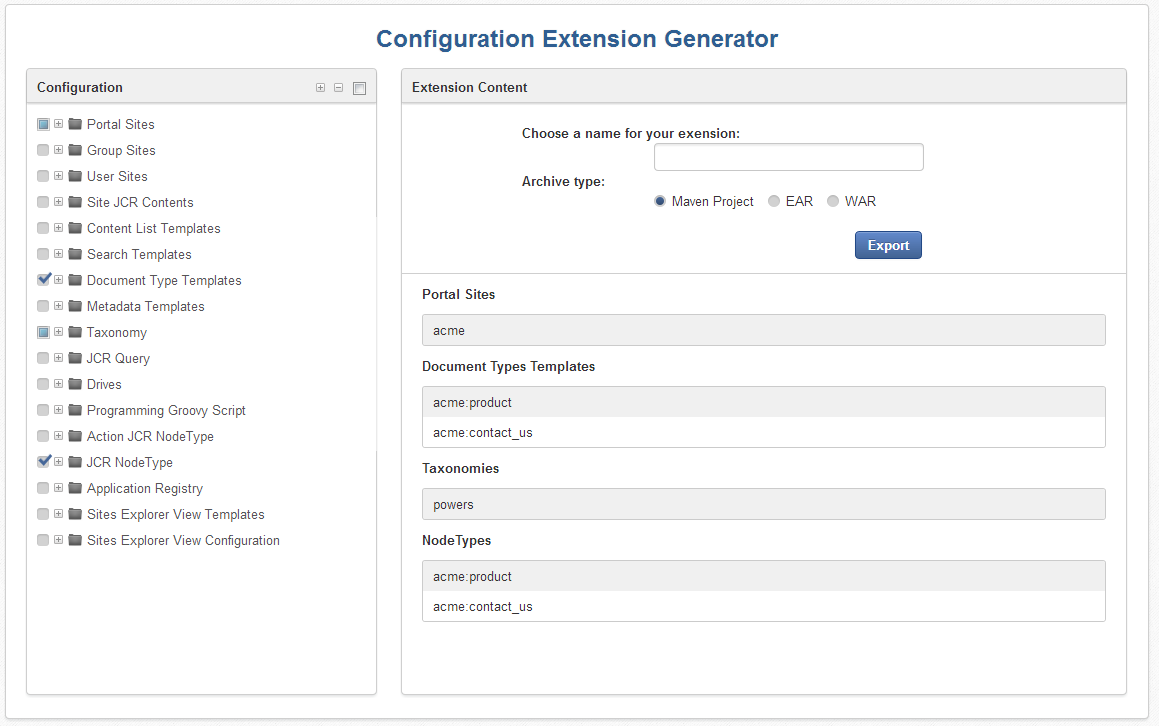Check the Metadata Templates checkbox
Screen dimensions: 1159x726
coord(44,306)
